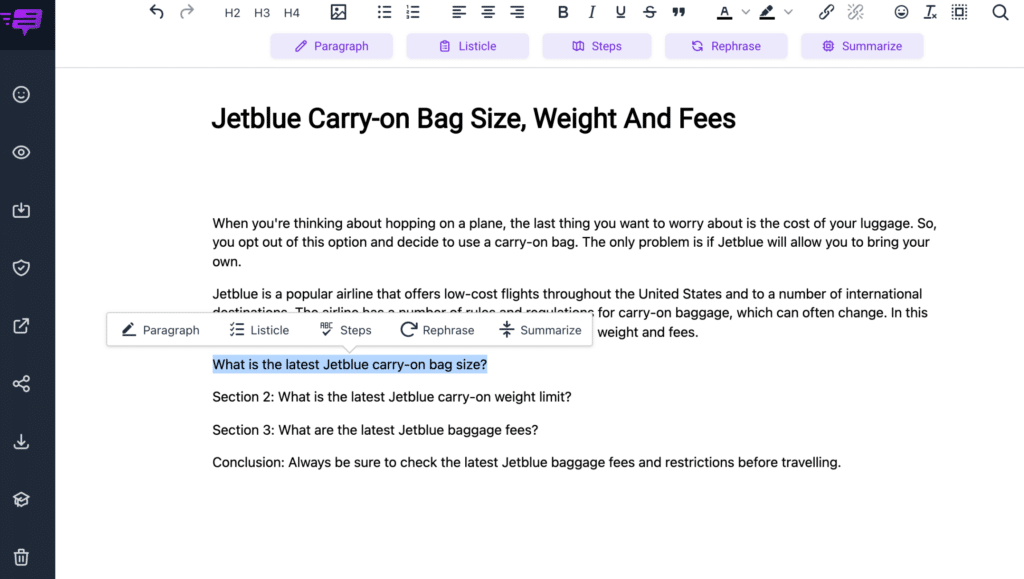Click the Section 3 baggage fees line

click(375, 430)
